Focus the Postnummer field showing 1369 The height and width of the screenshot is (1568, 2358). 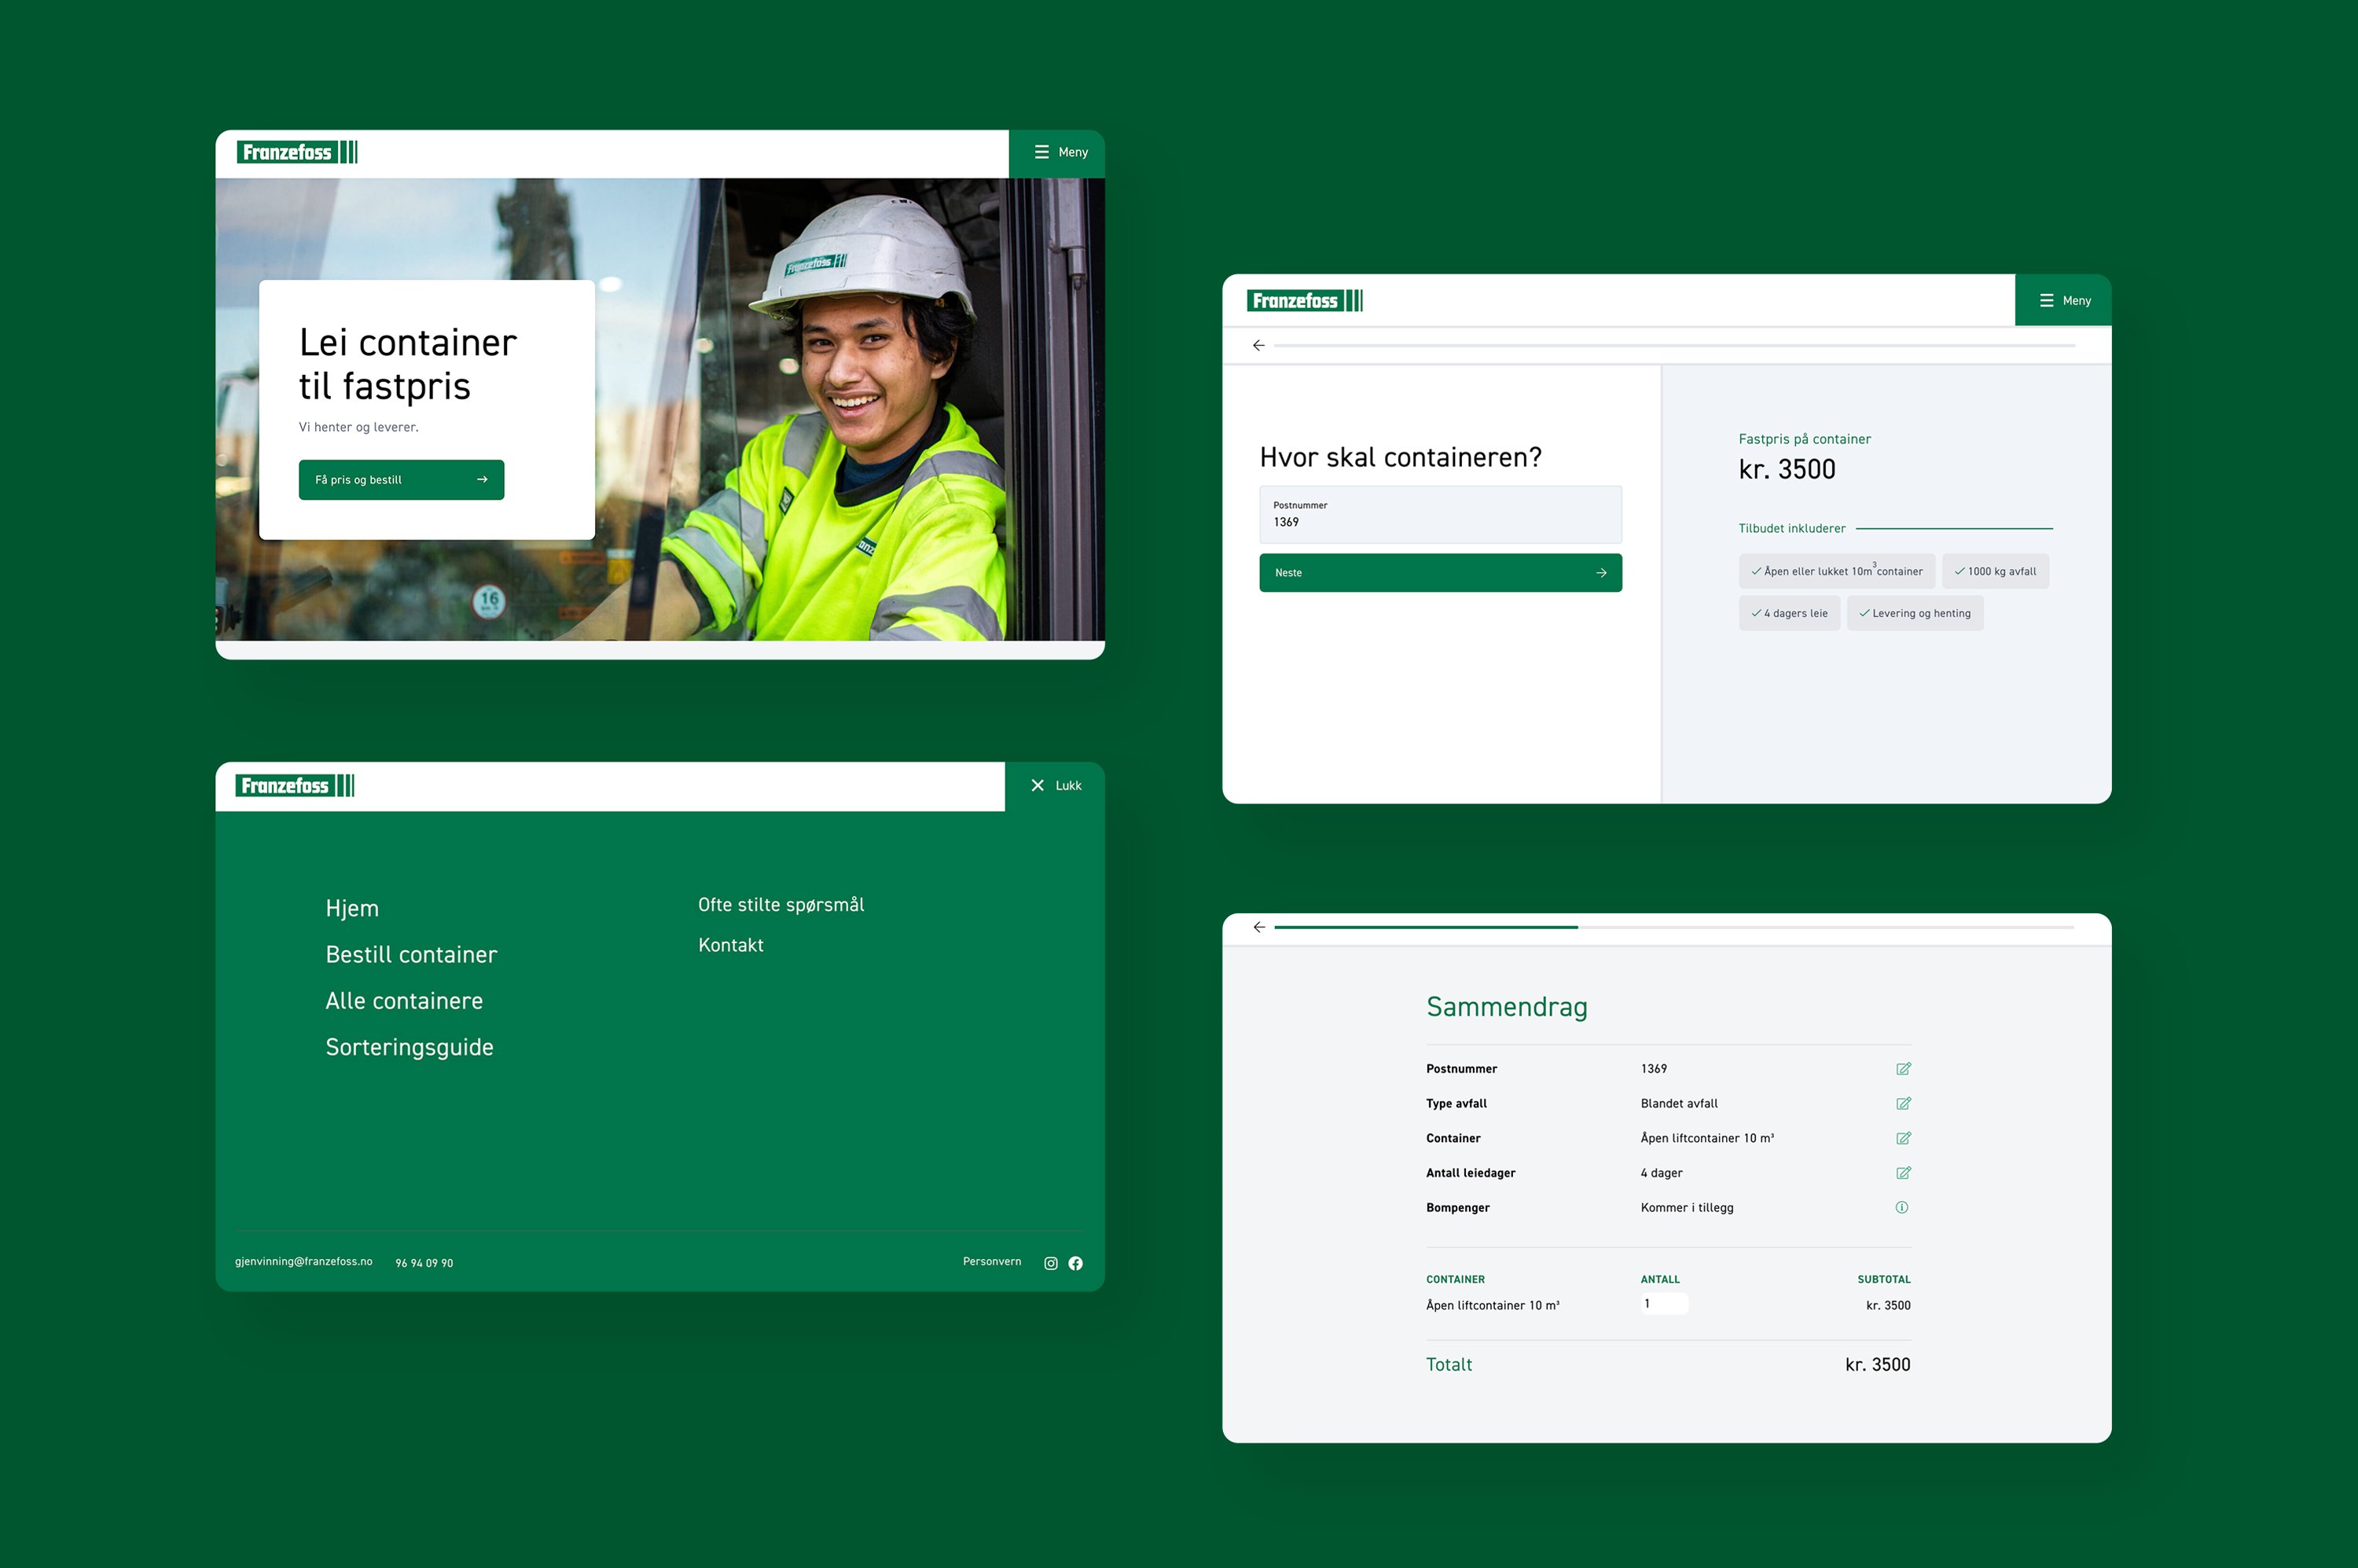pos(1440,514)
